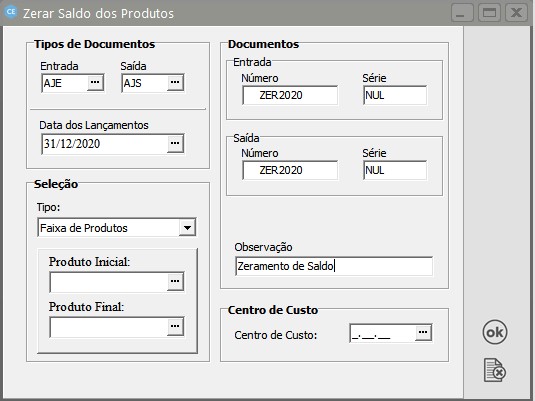The width and height of the screenshot is (535, 401).
Task: Focus the Entrada Número field ZER2020
Action: pos(290,95)
